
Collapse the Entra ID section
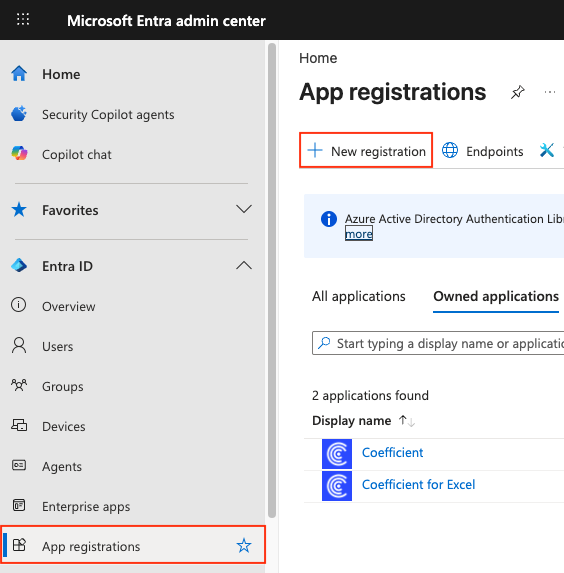click(x=244, y=265)
